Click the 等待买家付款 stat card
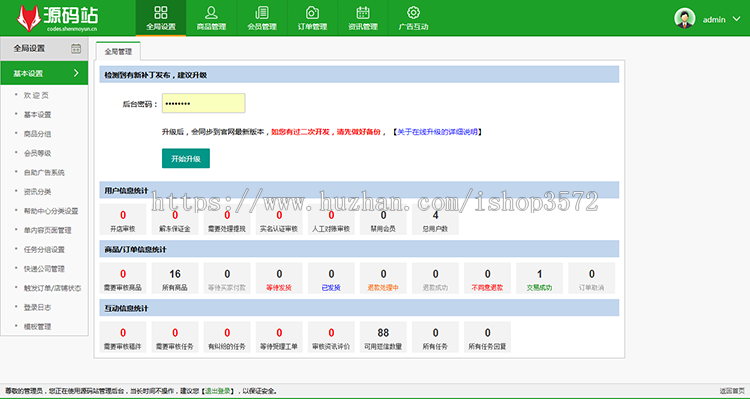This screenshot has width=750, height=399. click(227, 278)
